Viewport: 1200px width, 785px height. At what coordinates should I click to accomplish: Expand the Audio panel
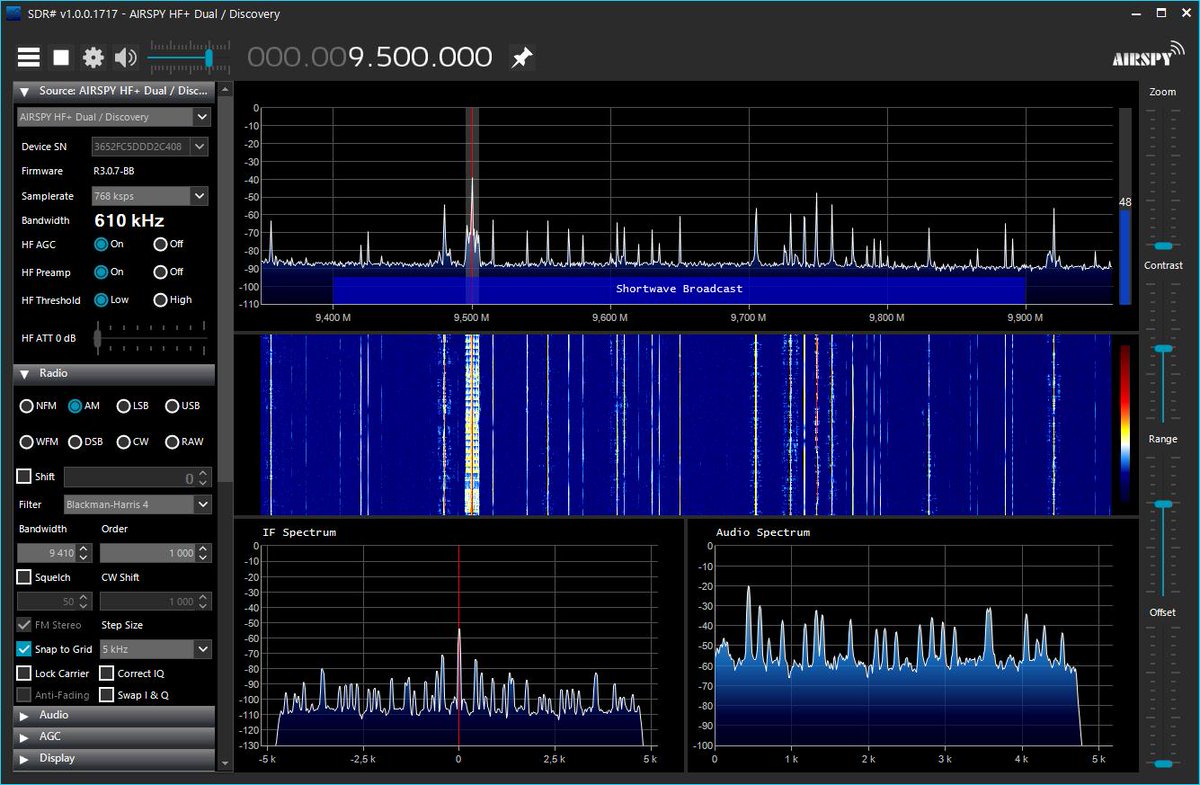tap(114, 715)
